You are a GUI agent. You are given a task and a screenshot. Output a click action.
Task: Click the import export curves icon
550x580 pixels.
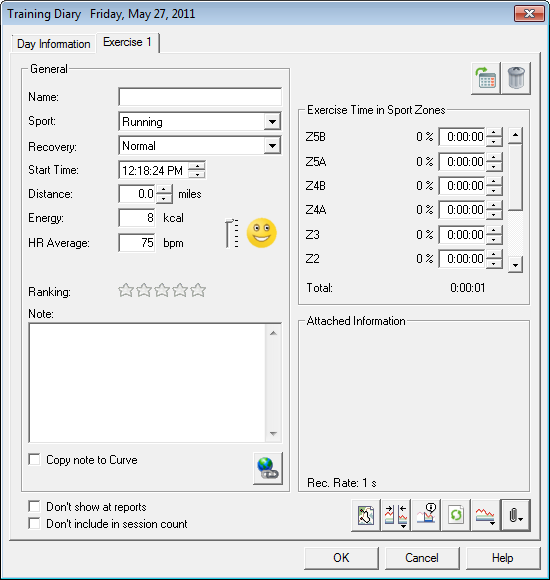(x=396, y=515)
